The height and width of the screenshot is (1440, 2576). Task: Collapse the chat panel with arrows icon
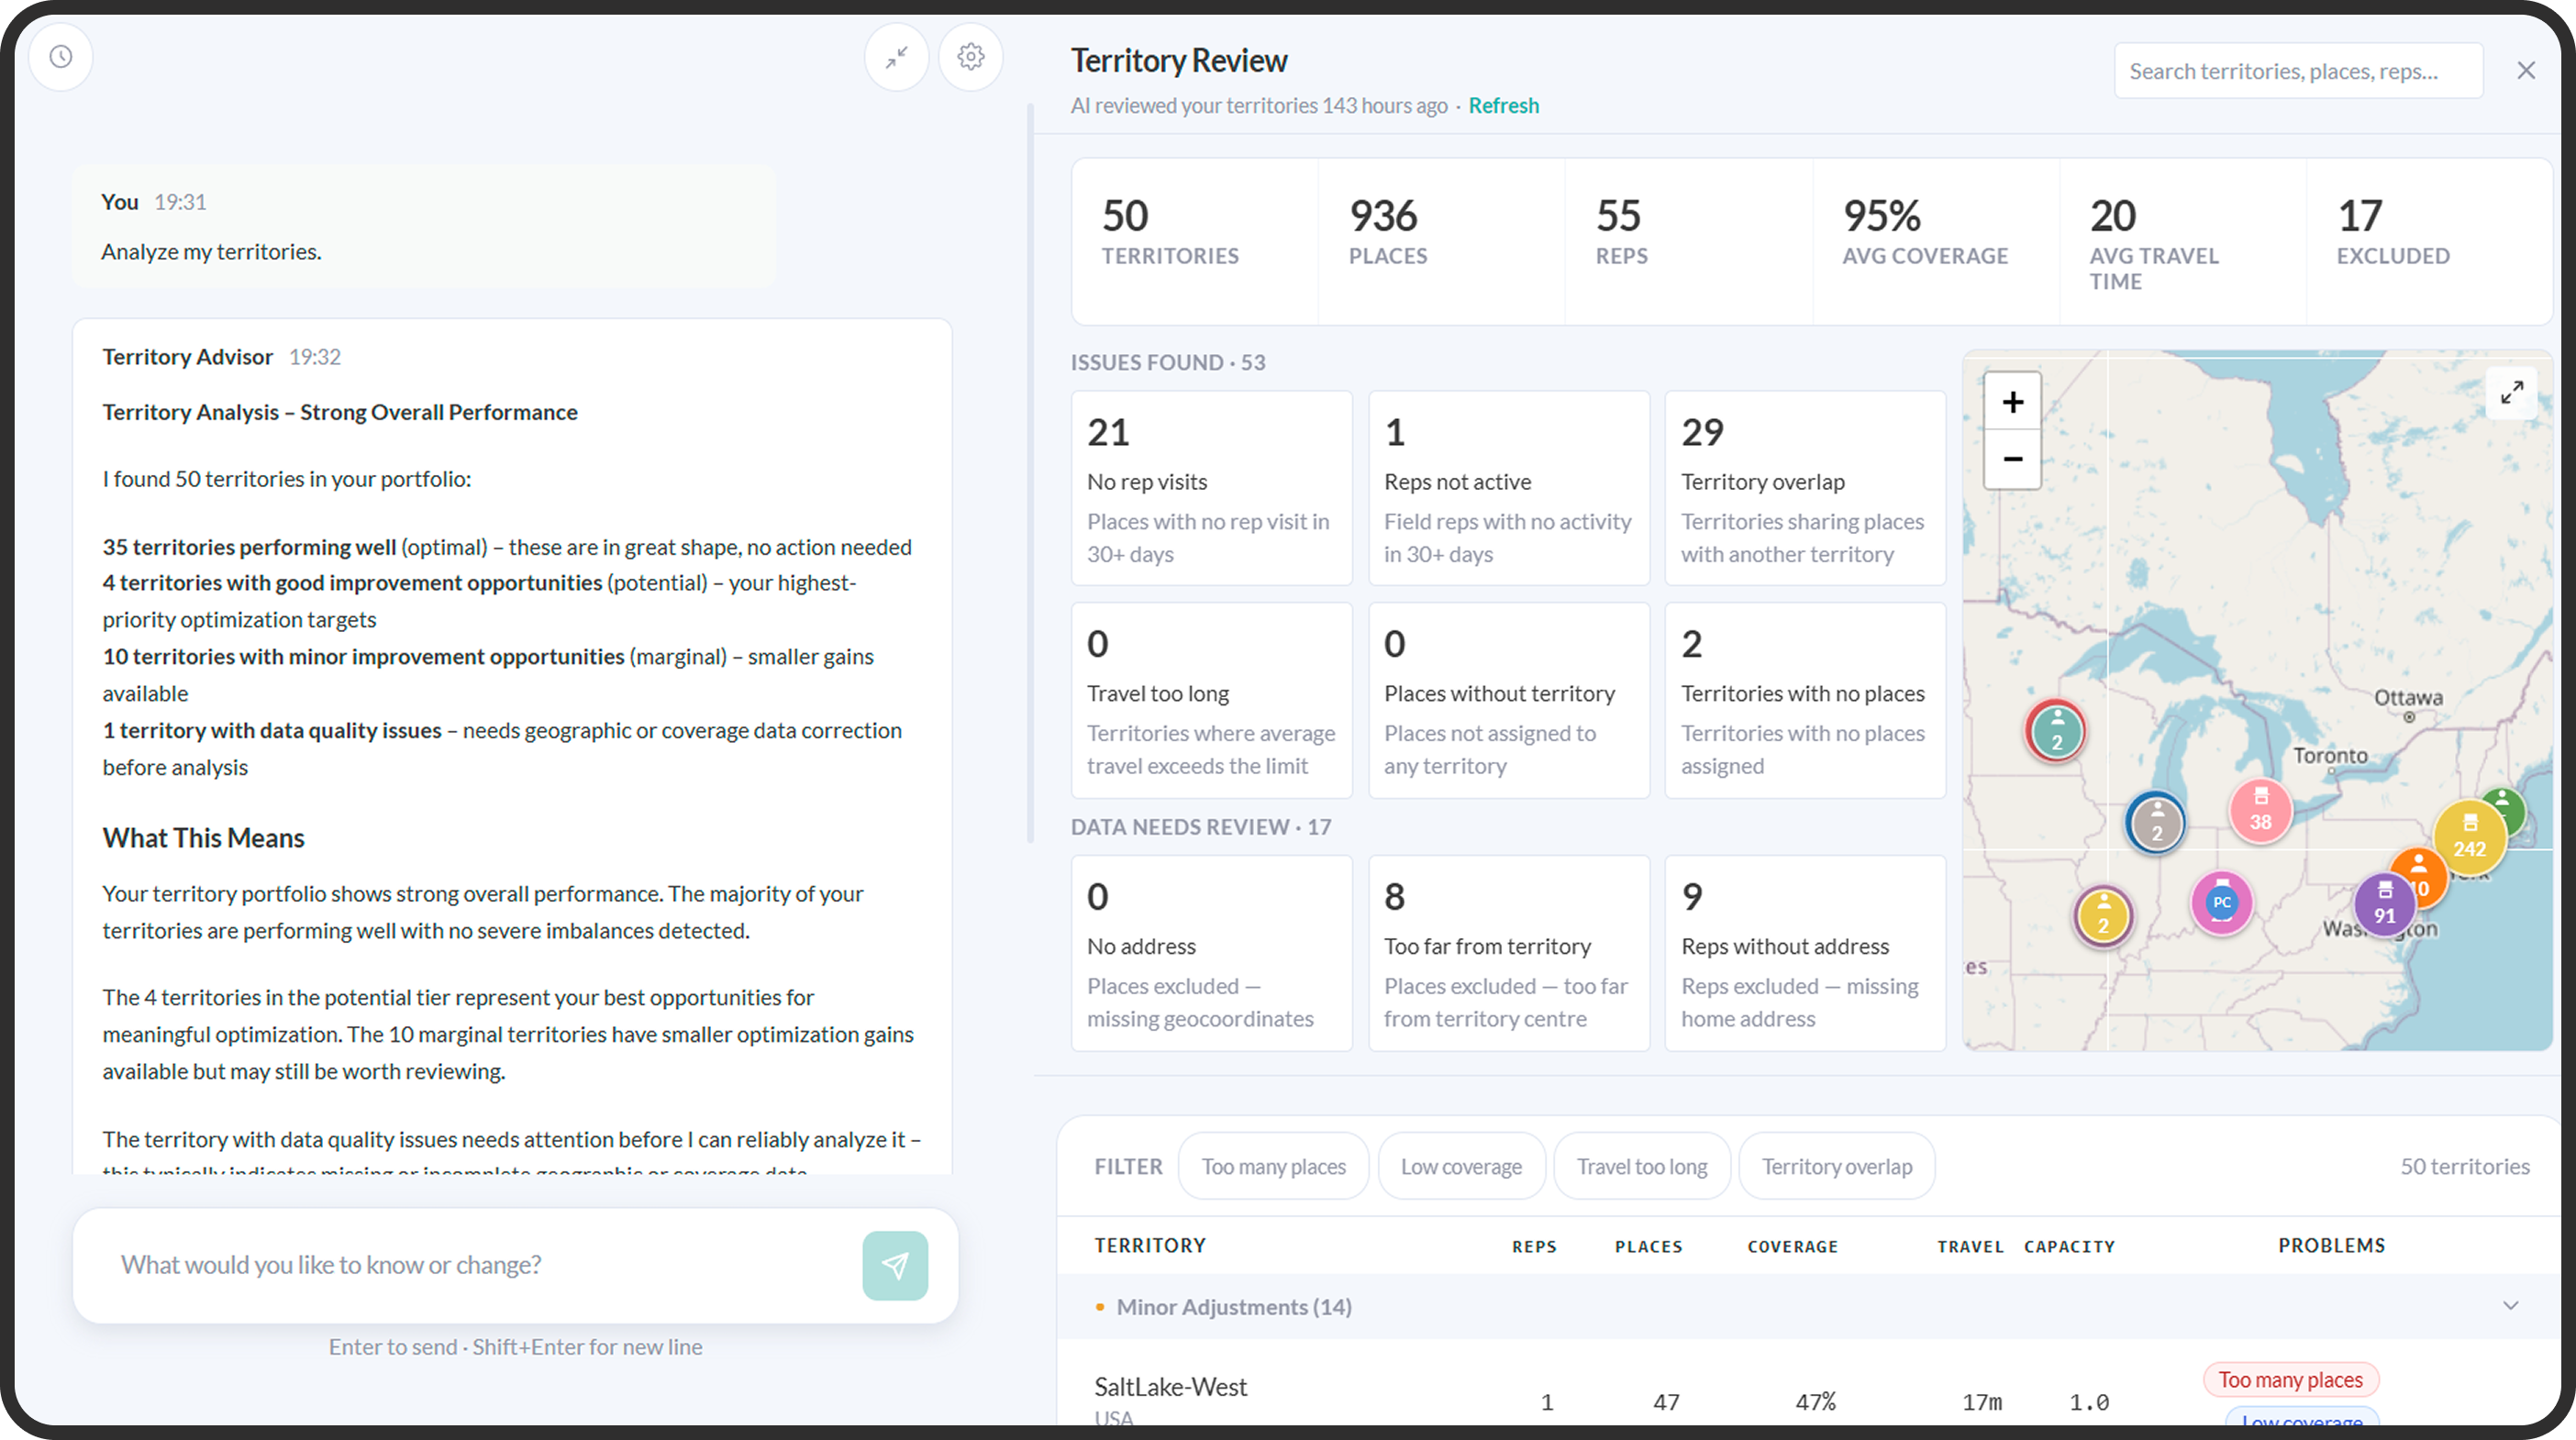coord(896,57)
